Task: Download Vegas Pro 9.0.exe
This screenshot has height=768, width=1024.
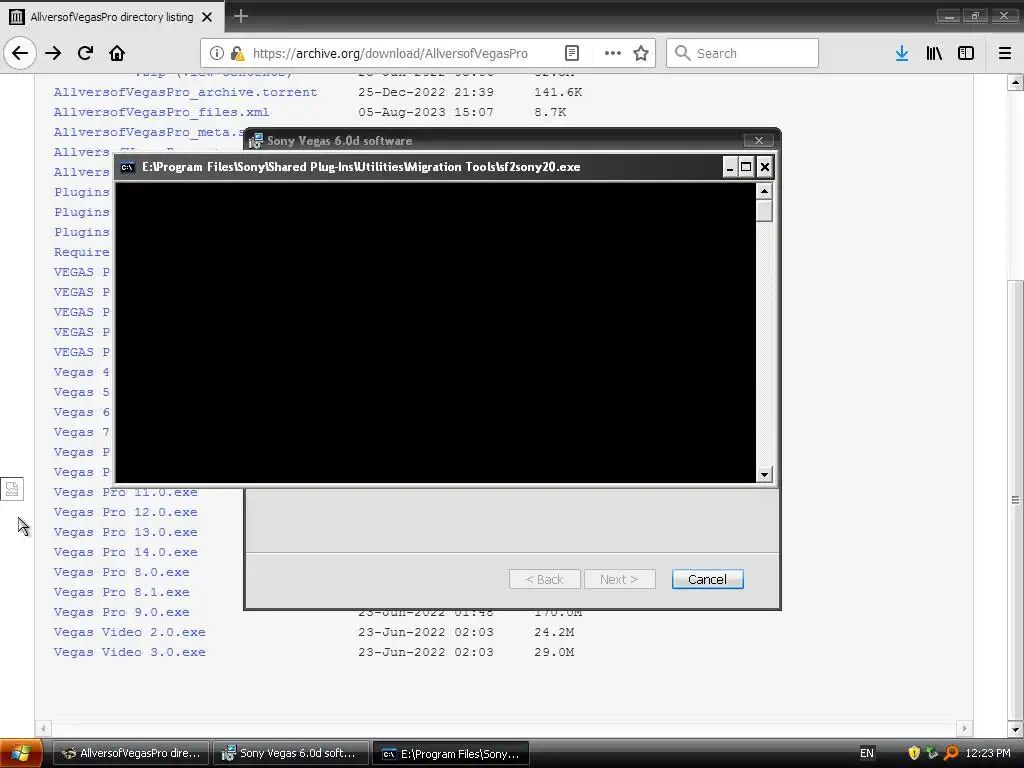Action: 121,613
